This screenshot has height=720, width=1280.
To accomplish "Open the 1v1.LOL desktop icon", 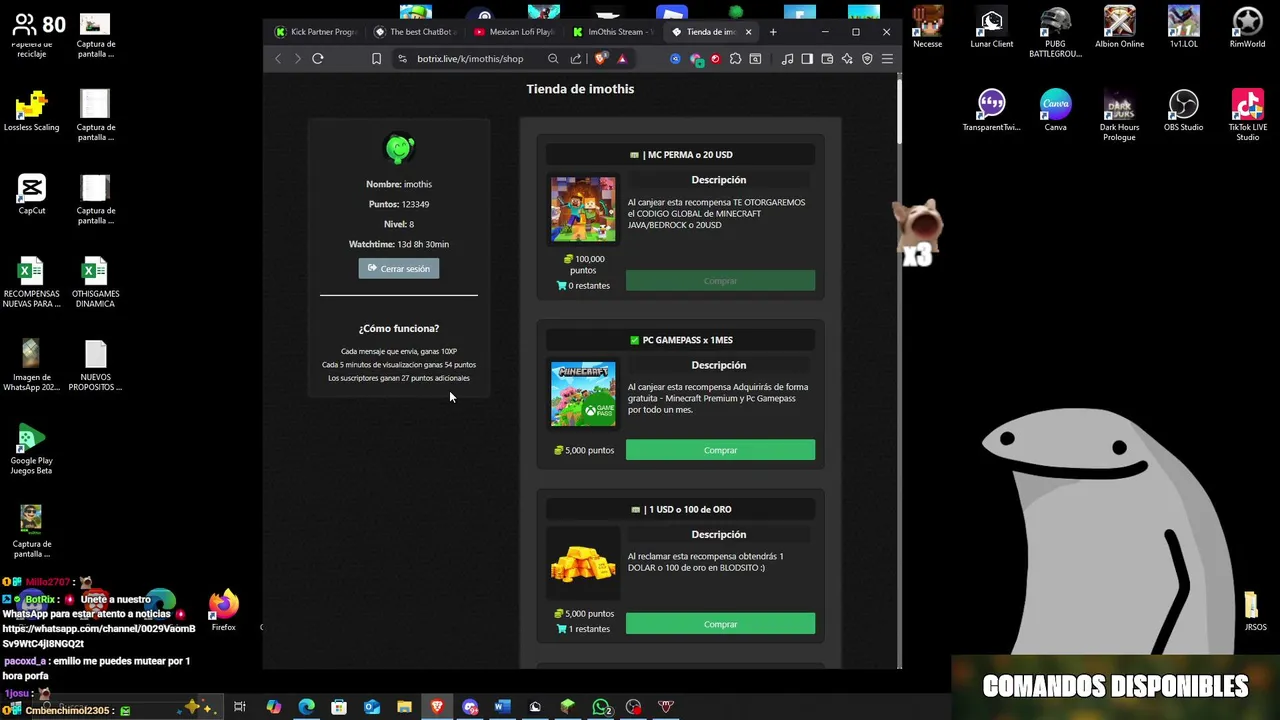I will [x=1183, y=28].
